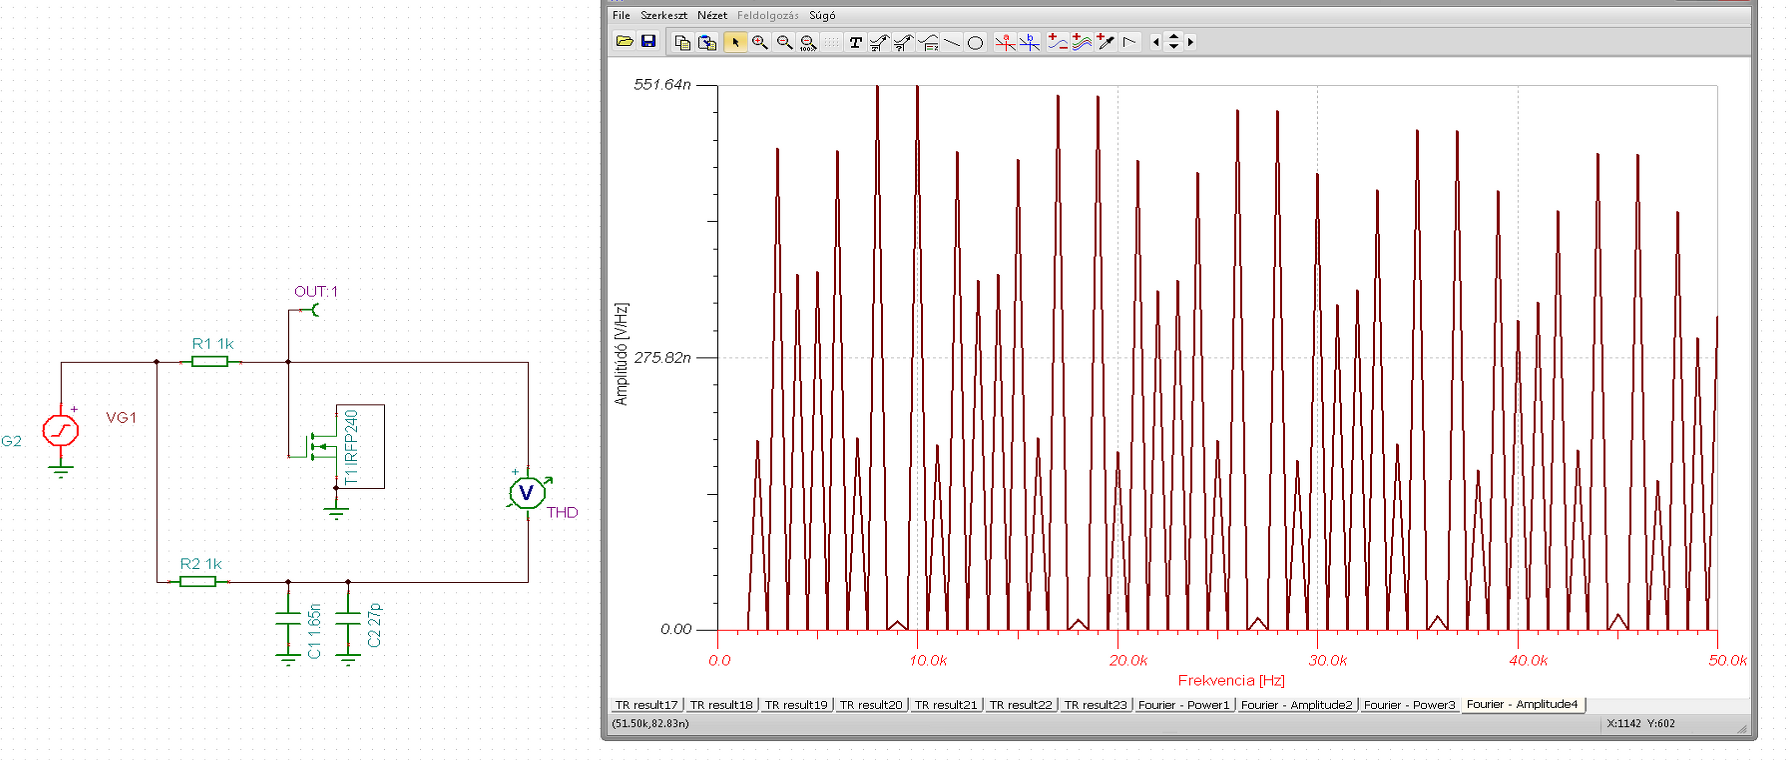Toggle the dotted grid icon
The width and height of the screenshot is (1788, 760).
(832, 42)
